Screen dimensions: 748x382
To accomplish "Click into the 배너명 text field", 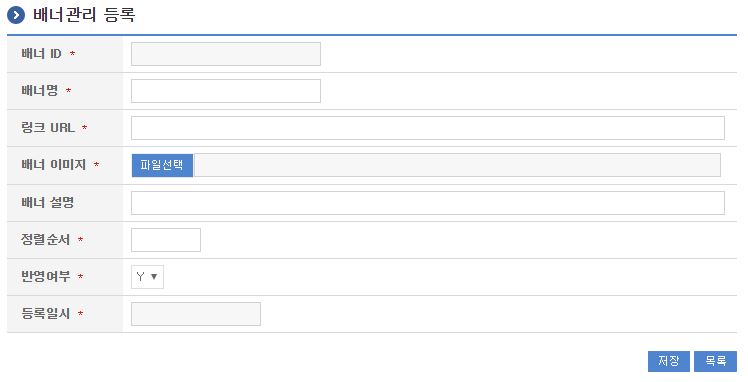I will click(x=226, y=91).
